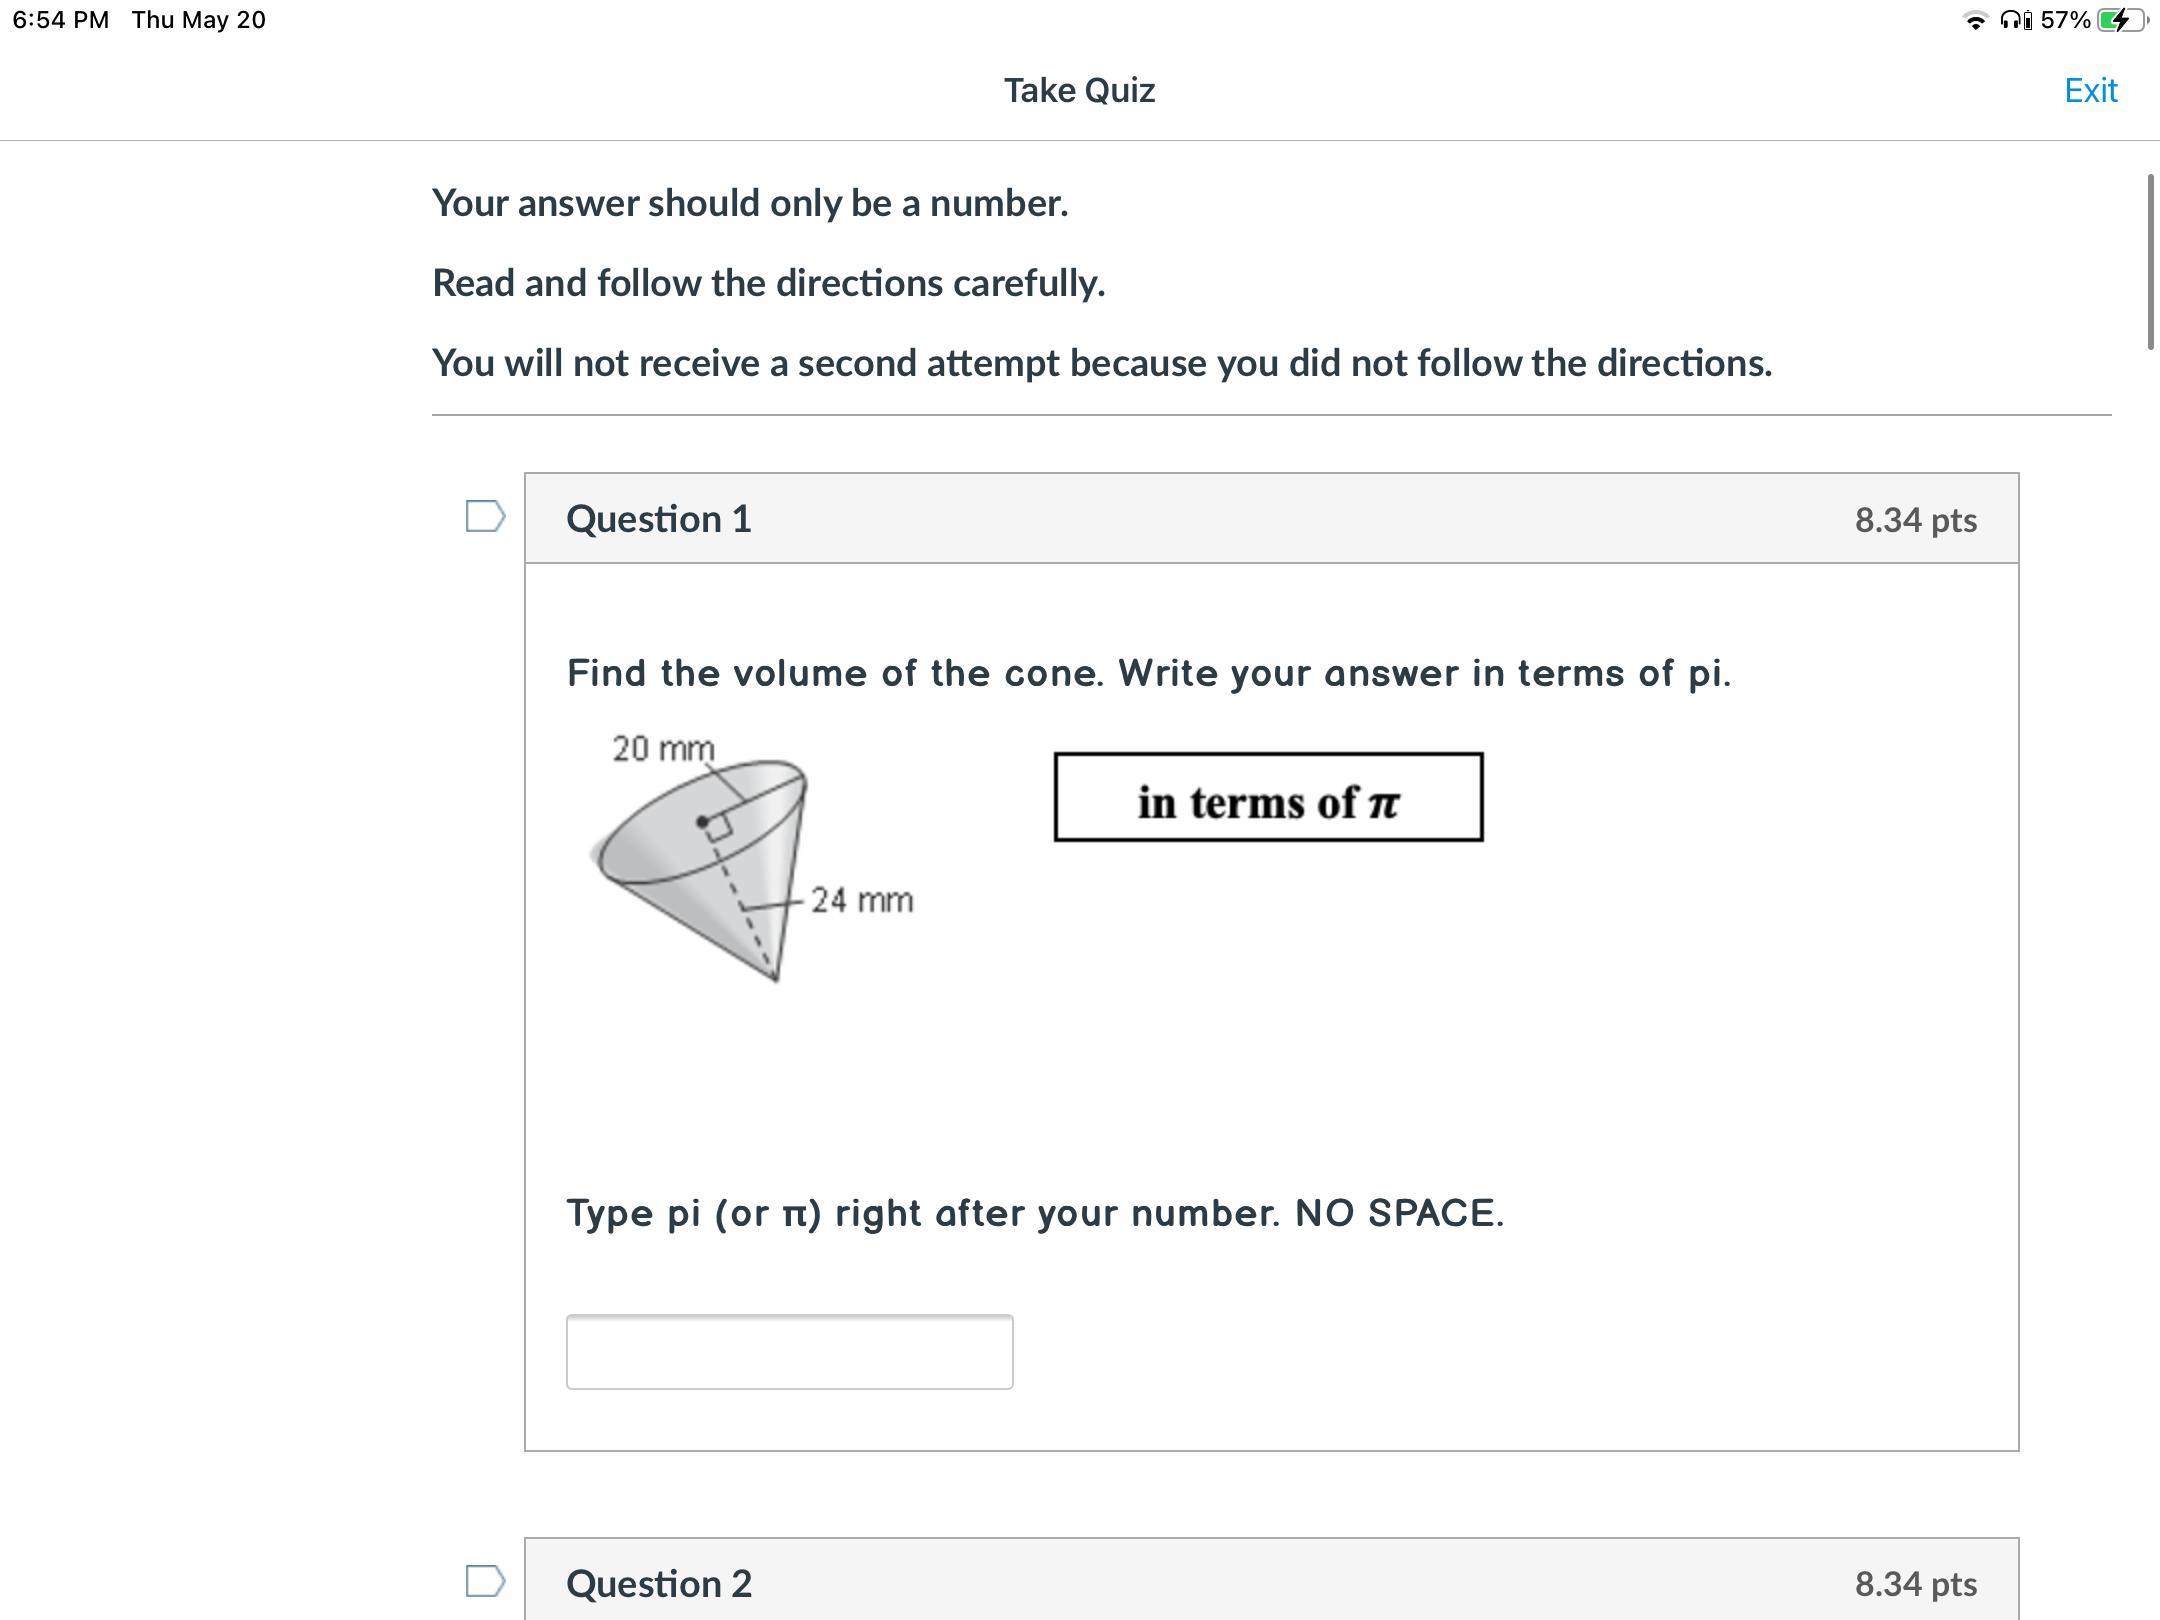The image size is (2160, 1620).
Task: Tap the 57% battery percentage
Action: click(x=2065, y=20)
